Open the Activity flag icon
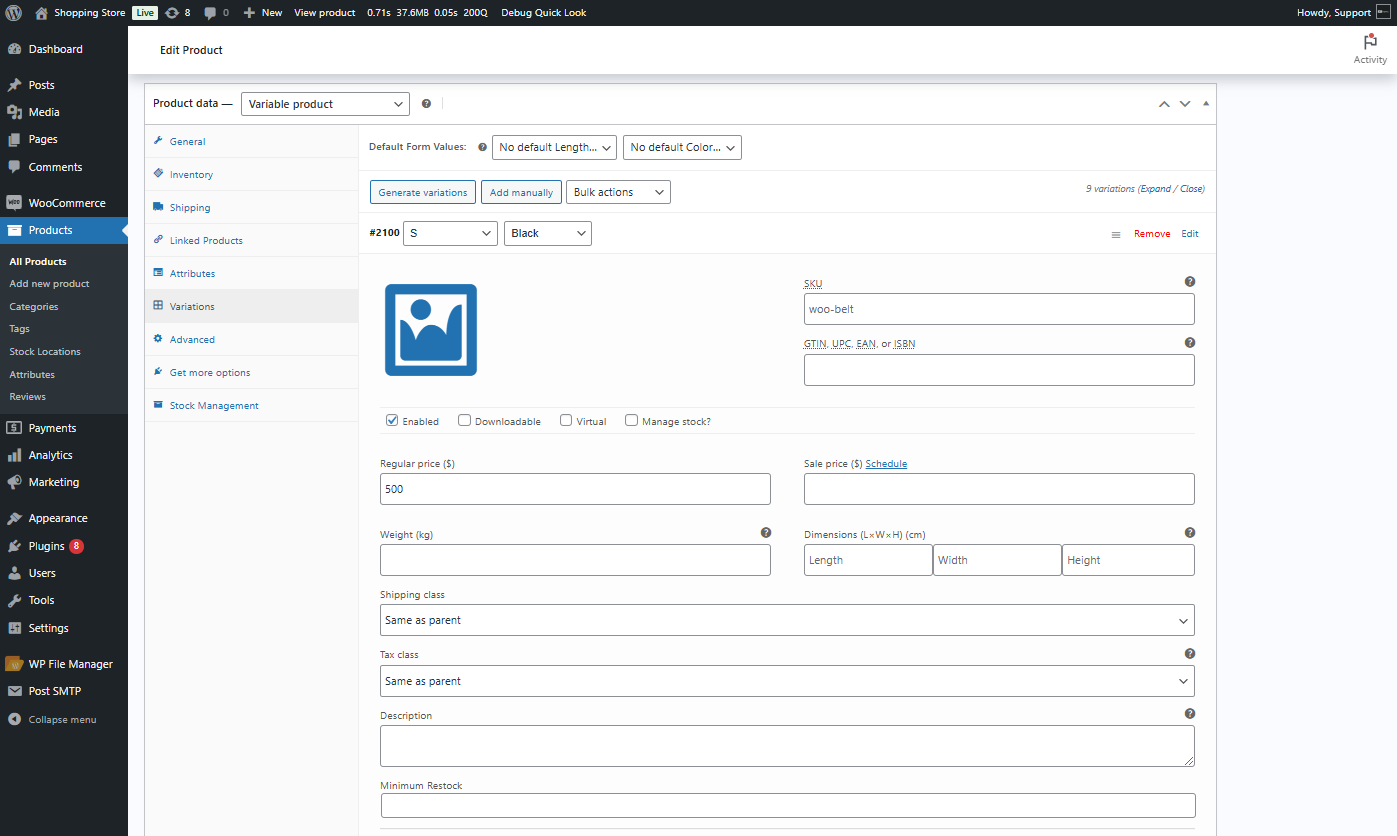Image resolution: width=1397 pixels, height=836 pixels. point(1370,42)
